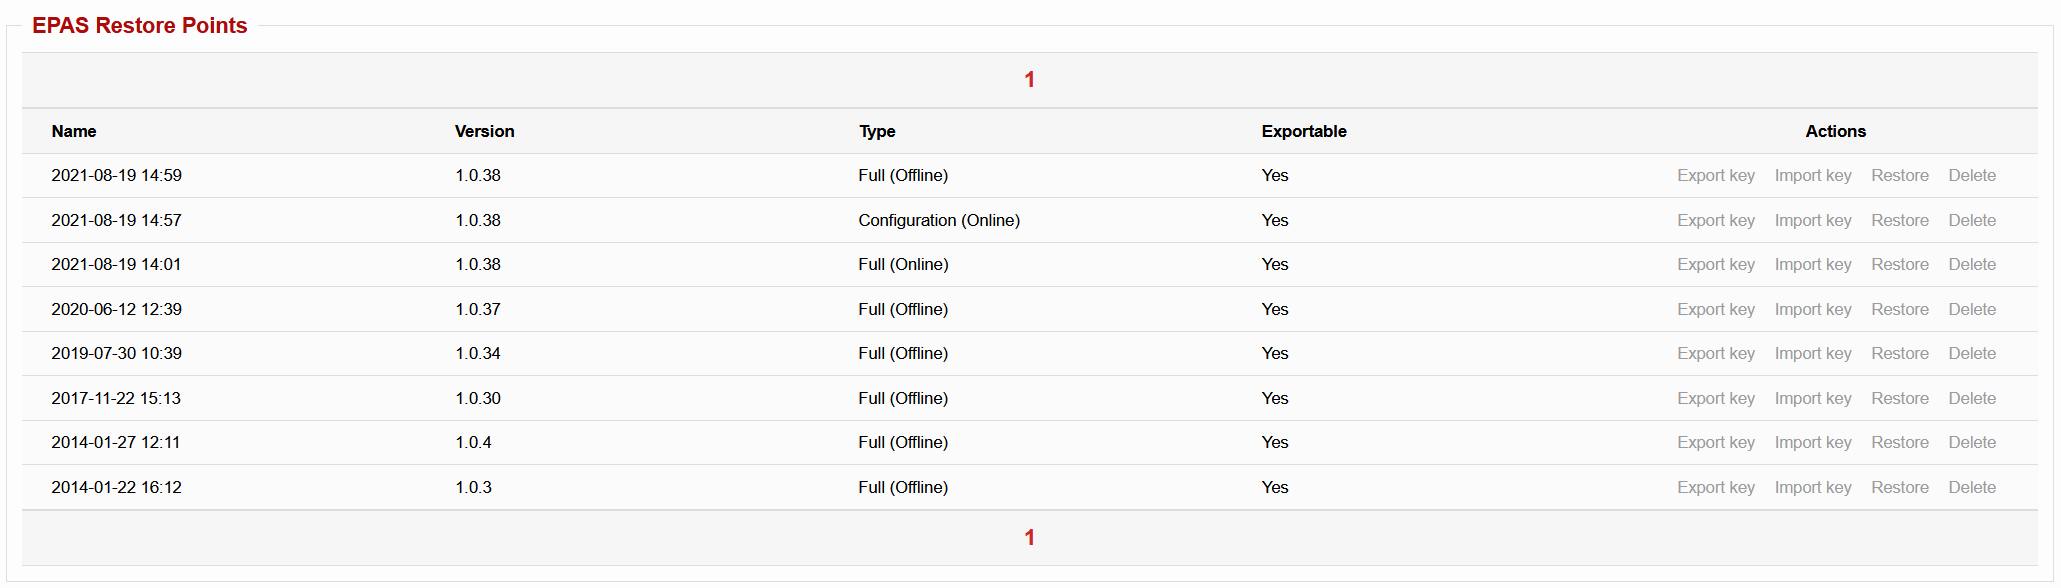Import key for the newest restore point

[x=1813, y=175]
